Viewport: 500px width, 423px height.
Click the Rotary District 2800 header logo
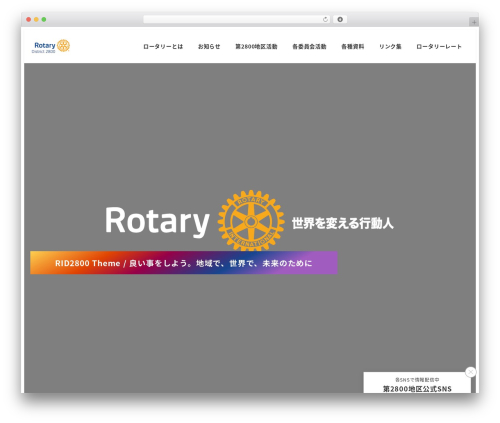(51, 46)
